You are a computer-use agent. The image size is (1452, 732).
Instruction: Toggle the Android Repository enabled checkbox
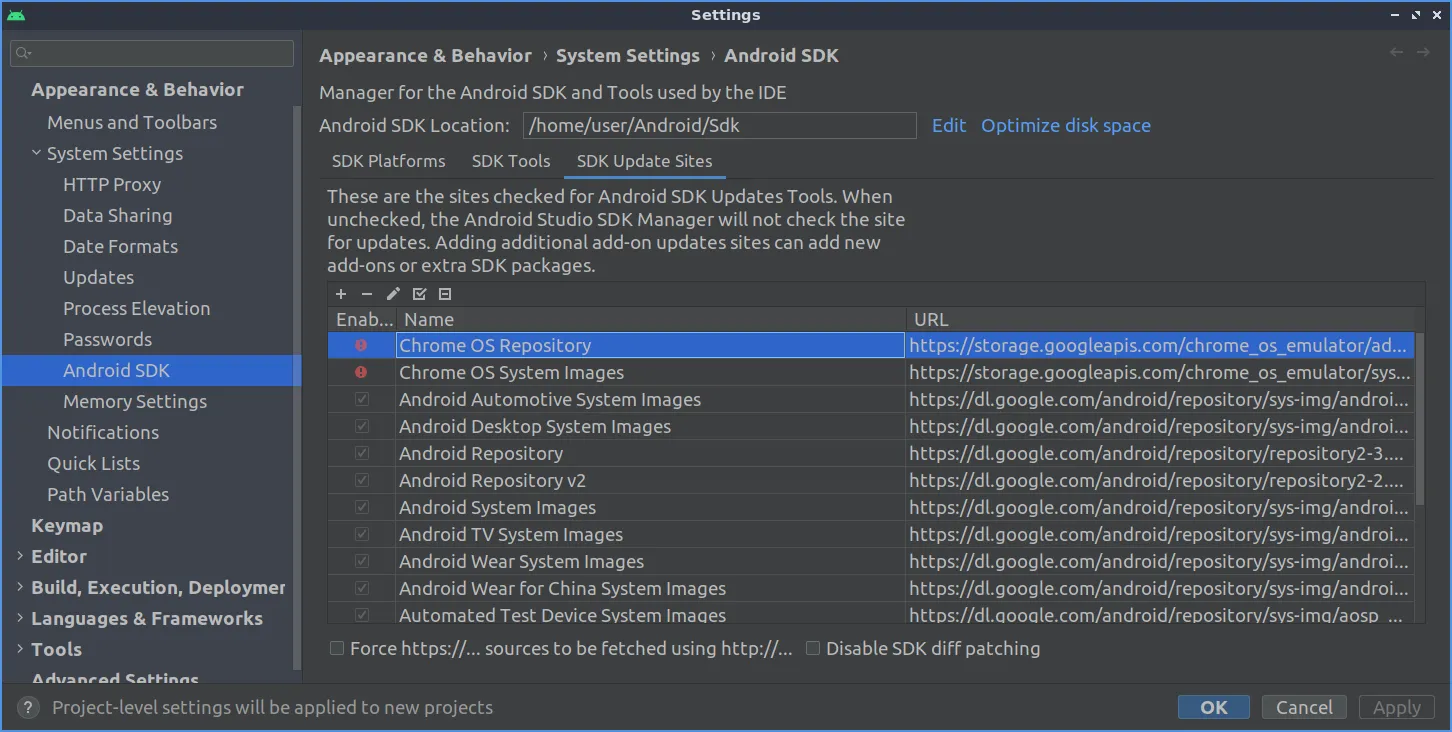click(x=362, y=453)
